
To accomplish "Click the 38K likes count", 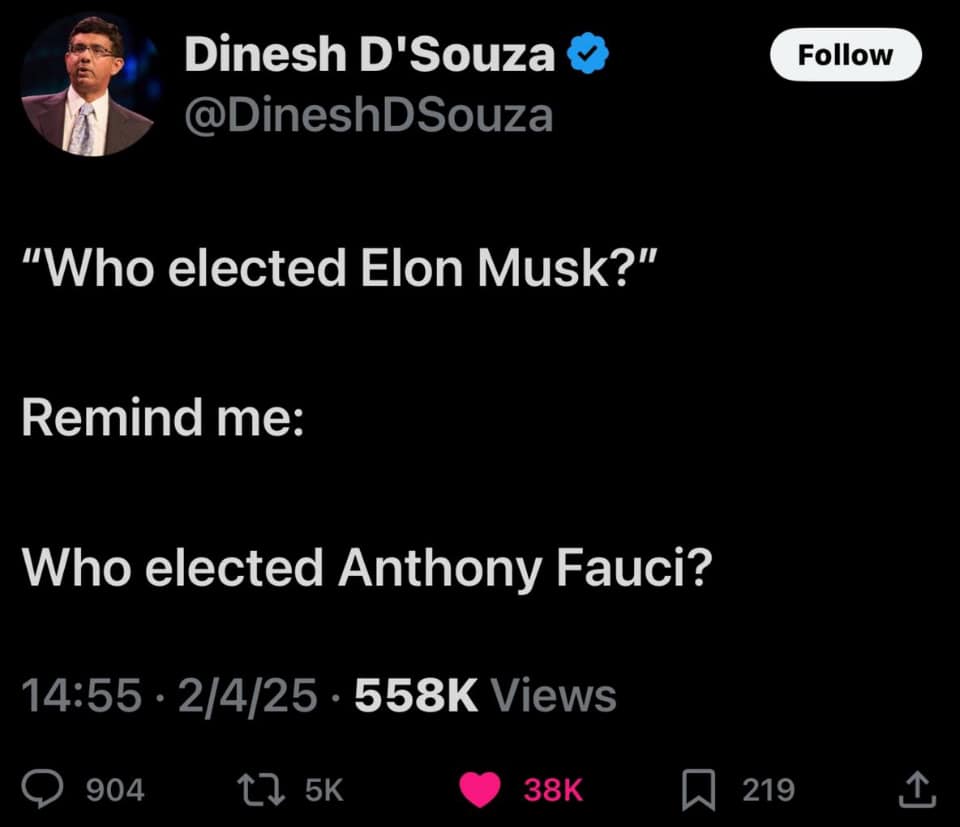I will click(553, 790).
